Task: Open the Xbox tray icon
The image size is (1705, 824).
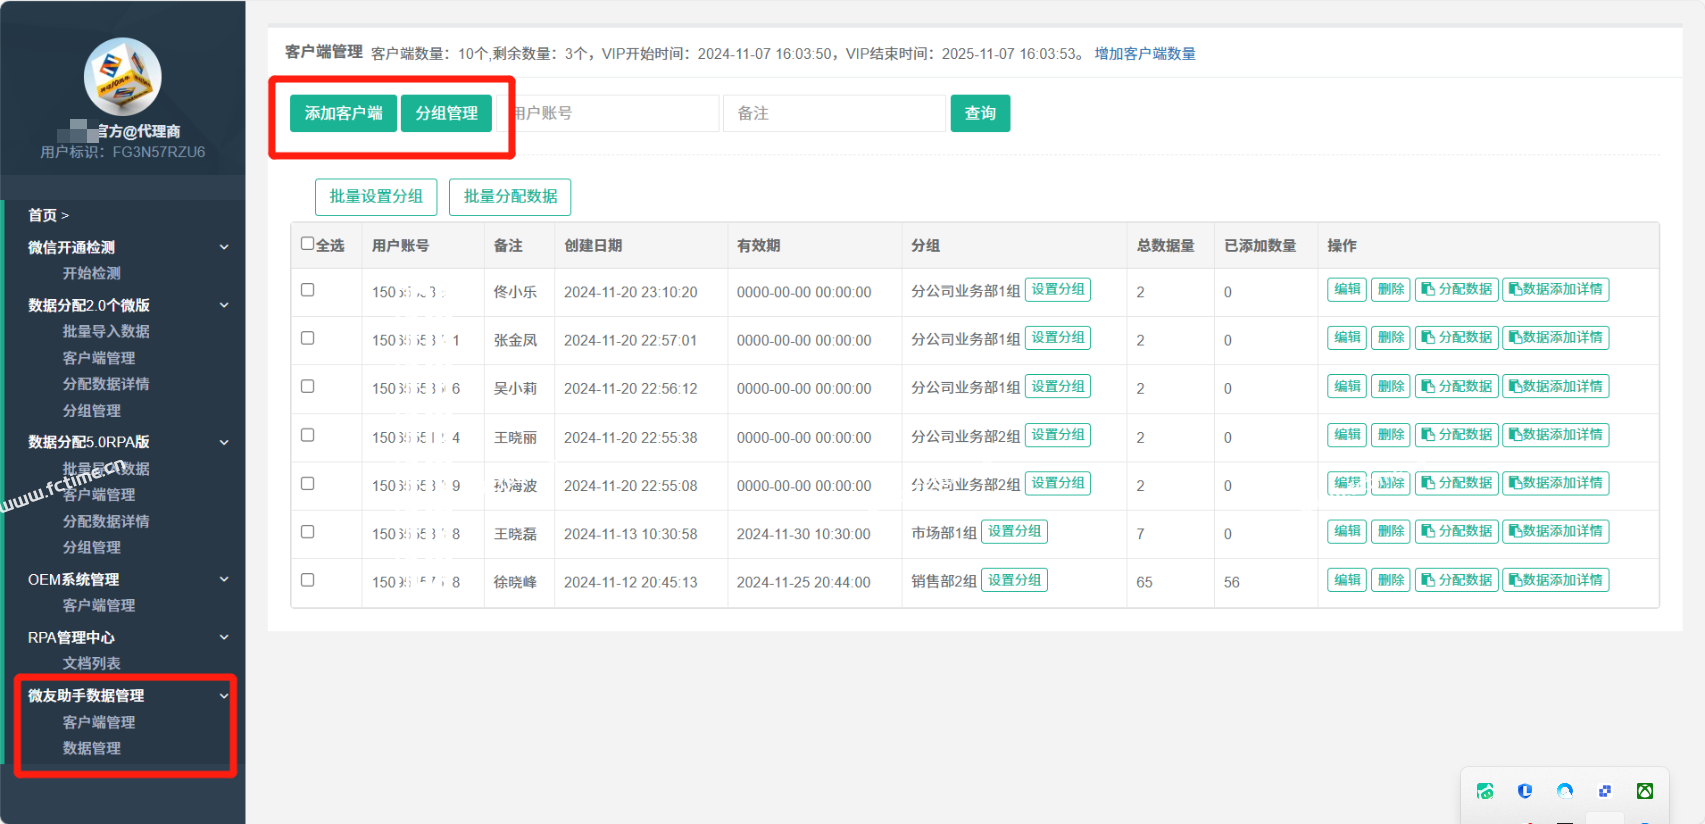Action: (x=1645, y=791)
